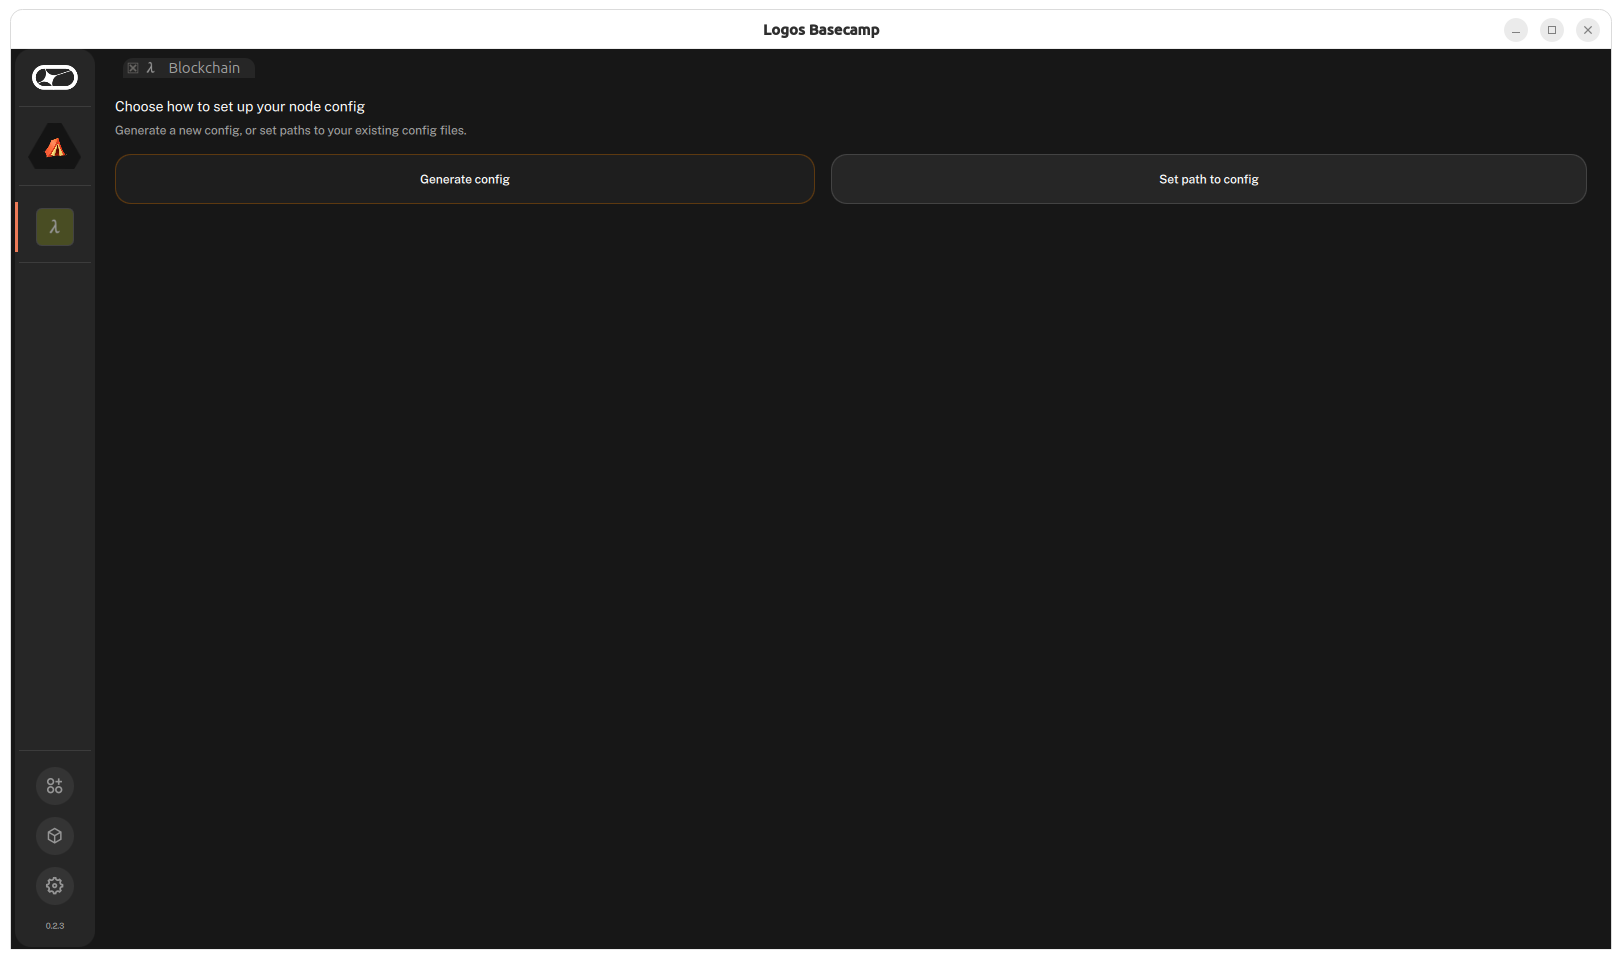Image resolution: width=1622 pixels, height=960 pixels.
Task: Click the Logos Basecamp window title
Action: click(x=821, y=30)
